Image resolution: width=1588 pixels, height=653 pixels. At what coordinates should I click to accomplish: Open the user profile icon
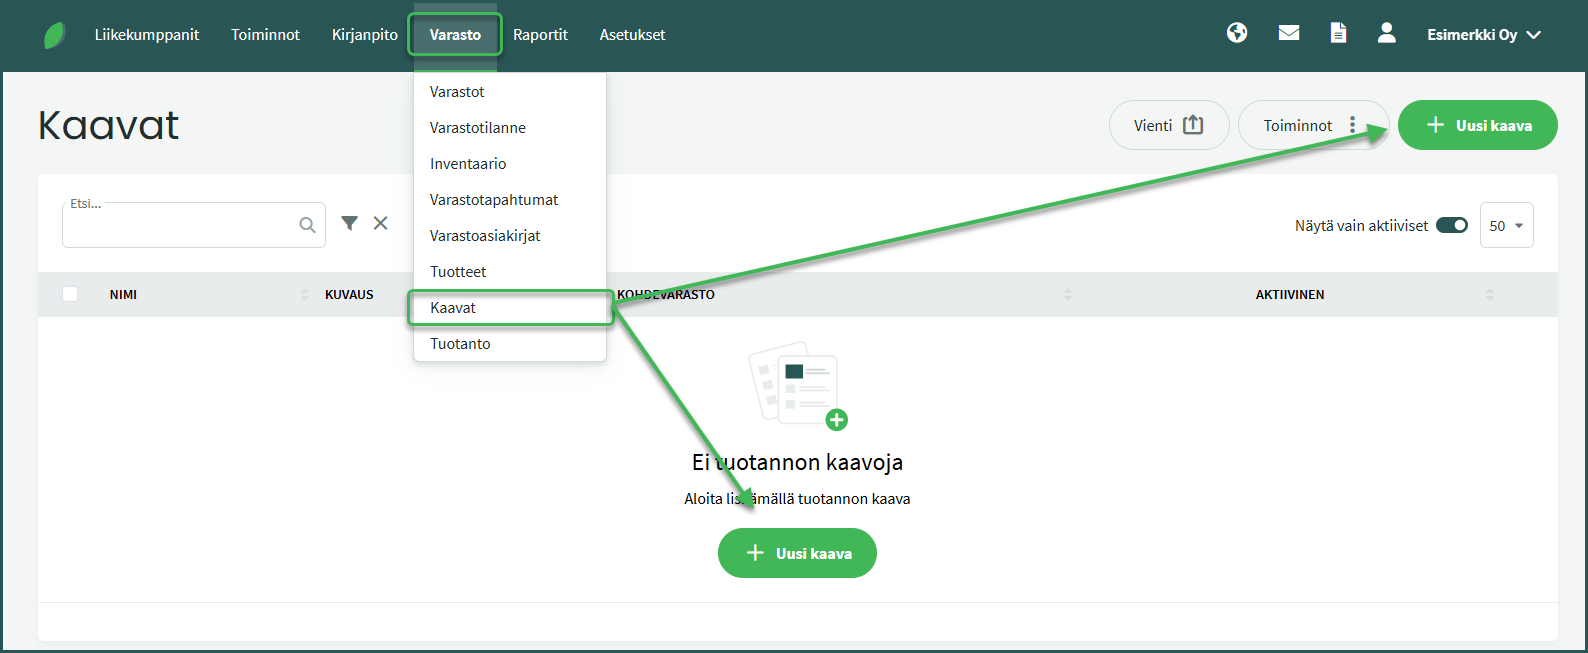click(1386, 33)
